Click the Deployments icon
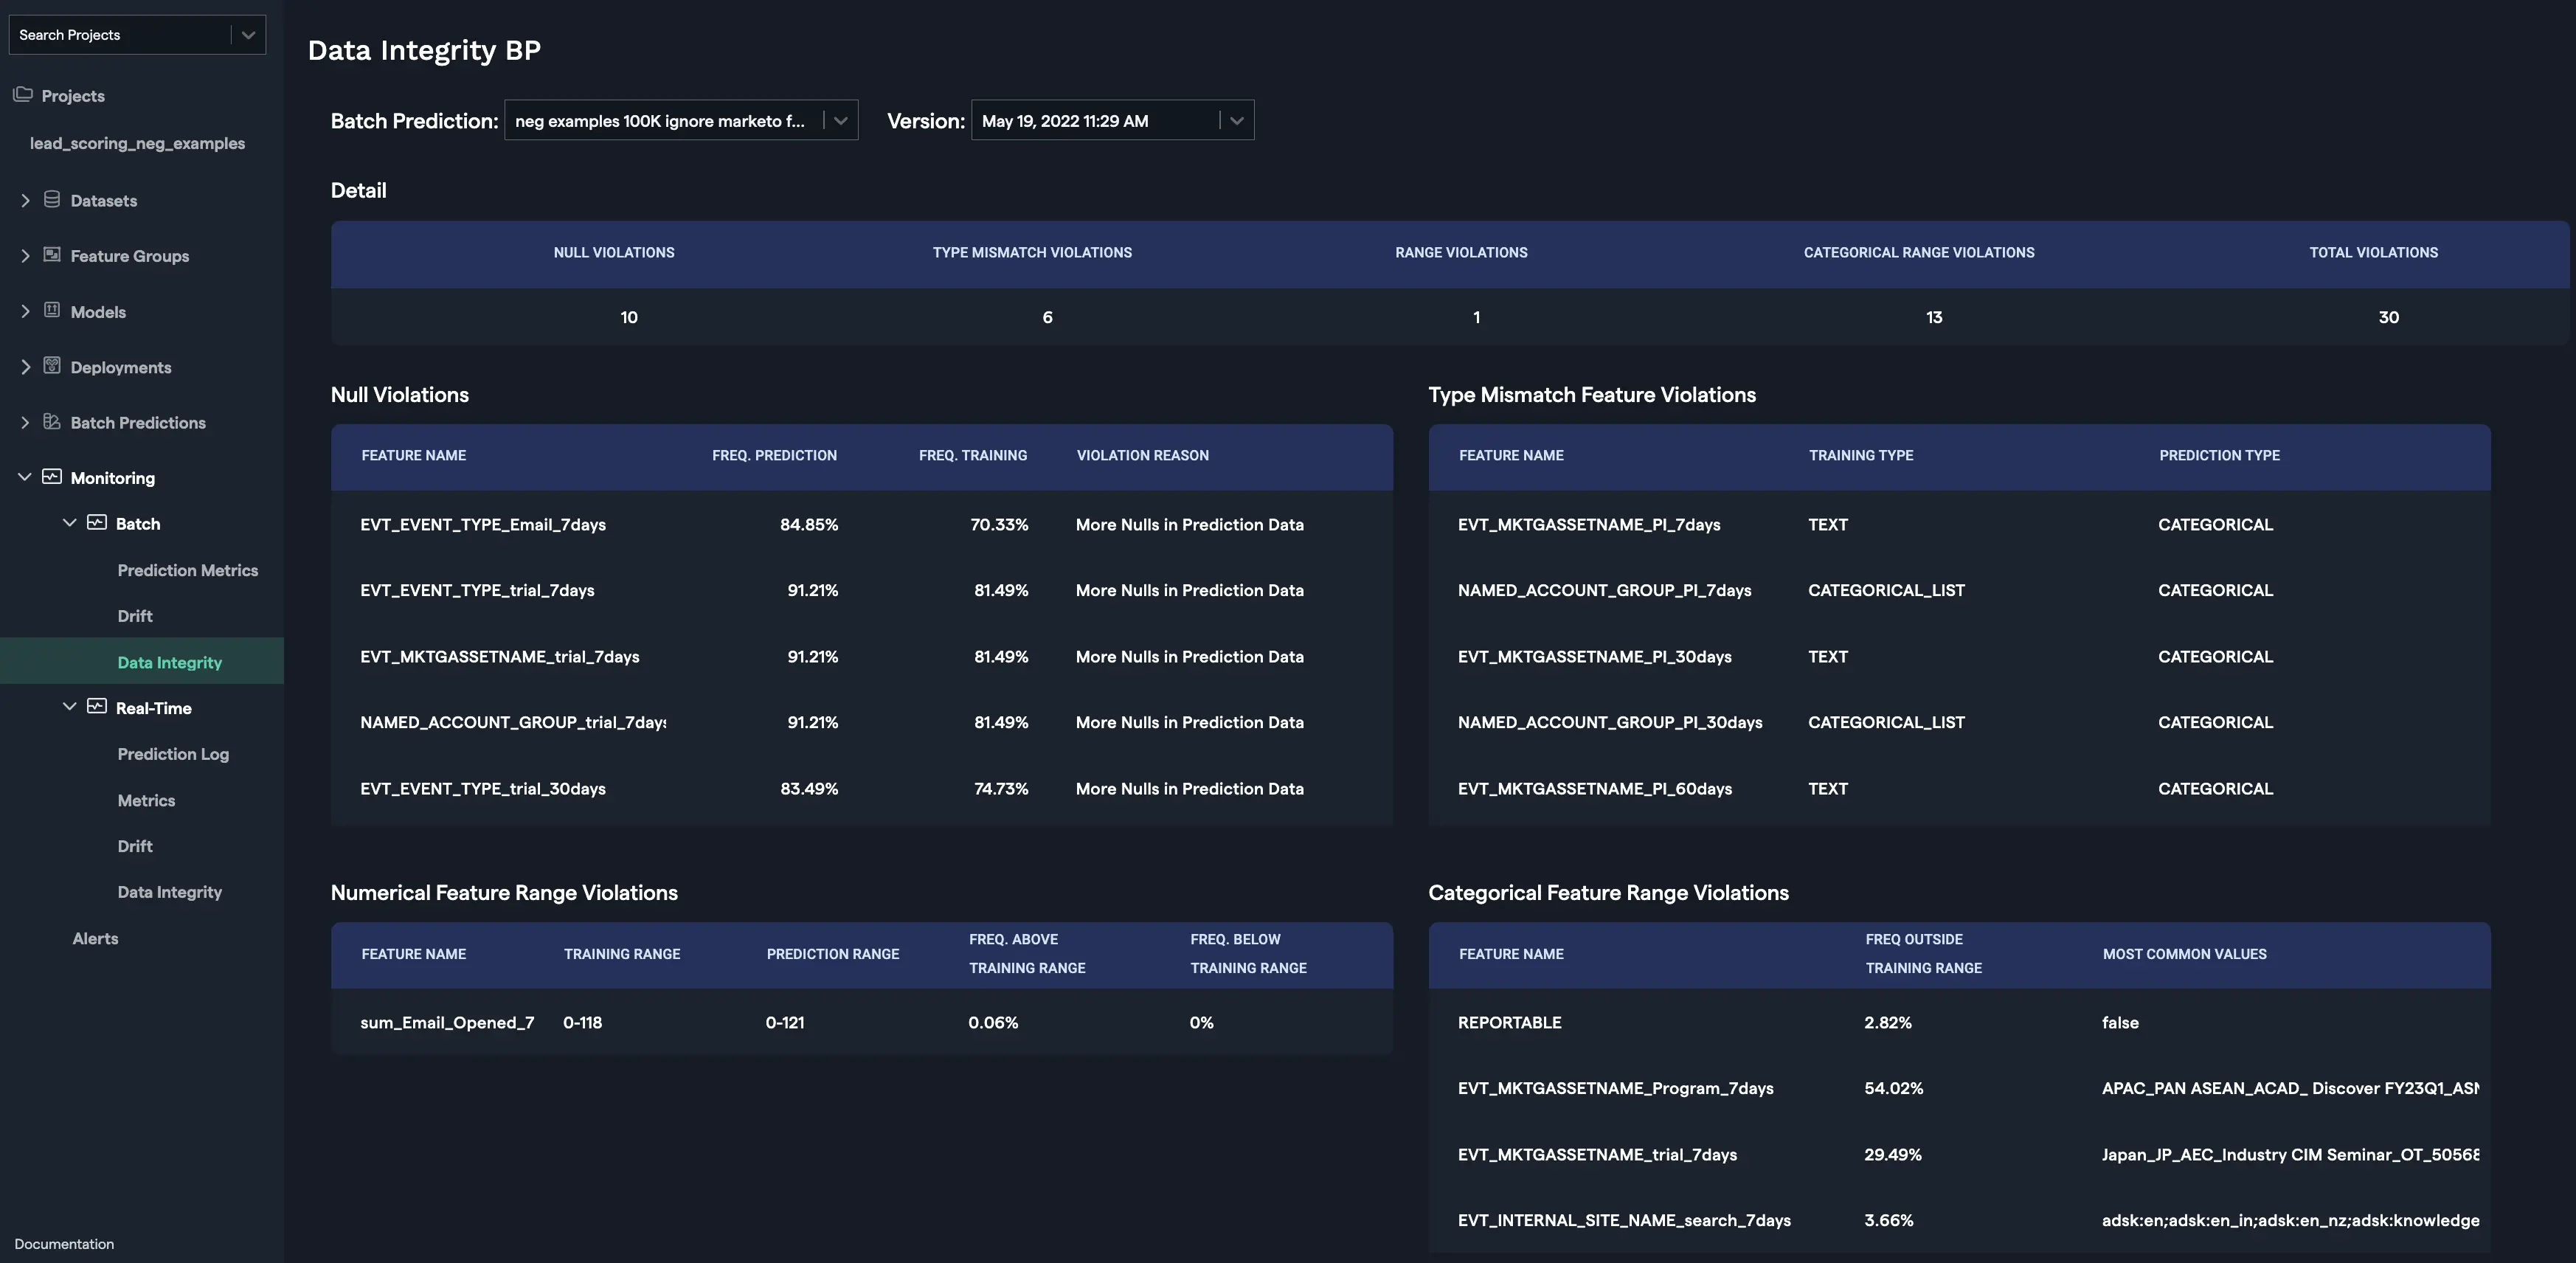The image size is (2576, 1263). (52, 366)
